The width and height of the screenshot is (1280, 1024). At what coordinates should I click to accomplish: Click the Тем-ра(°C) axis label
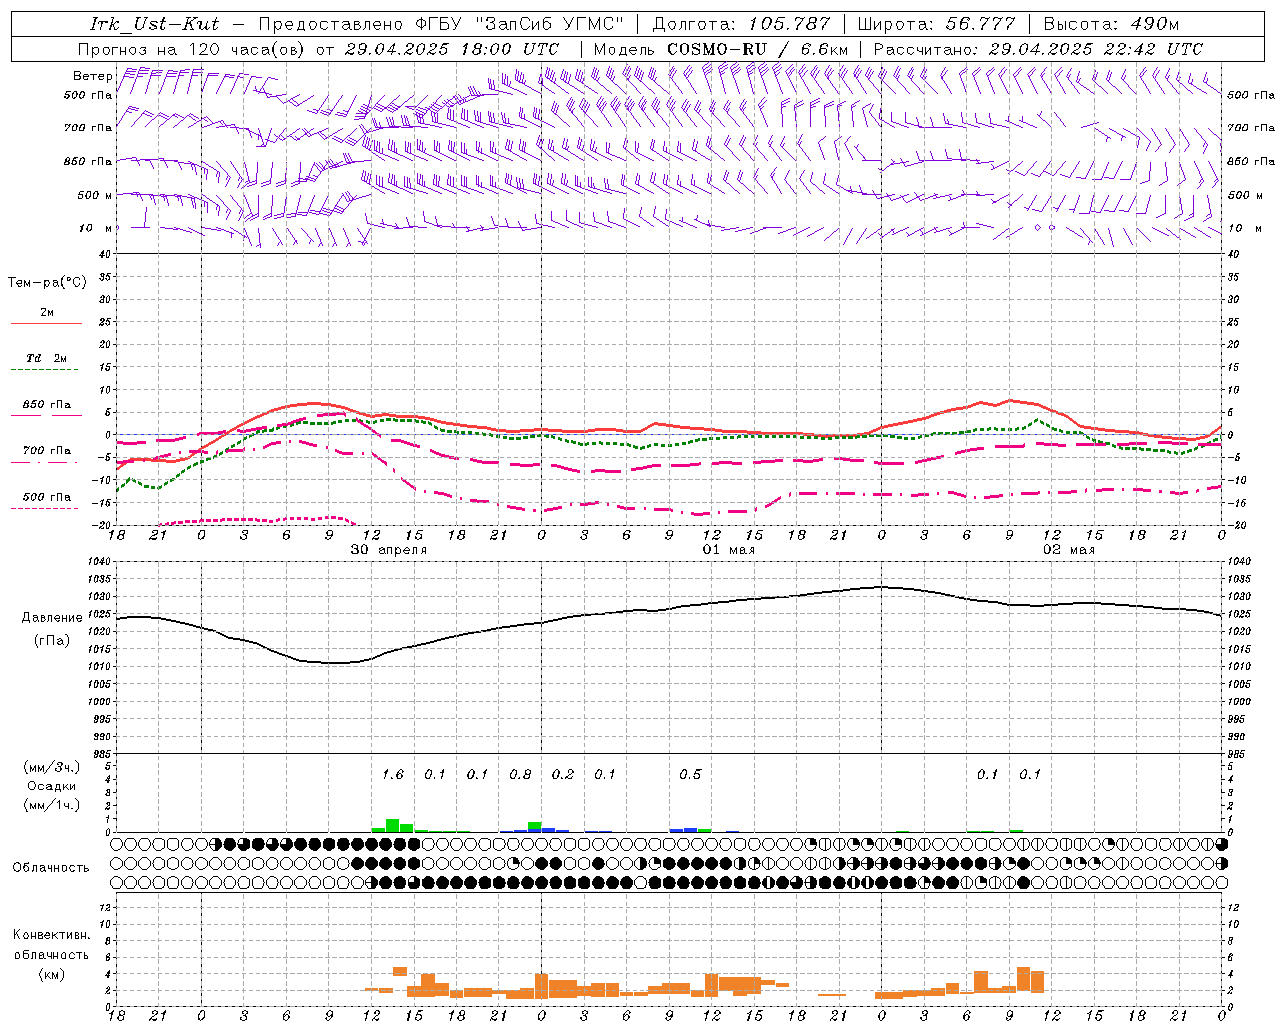47,283
